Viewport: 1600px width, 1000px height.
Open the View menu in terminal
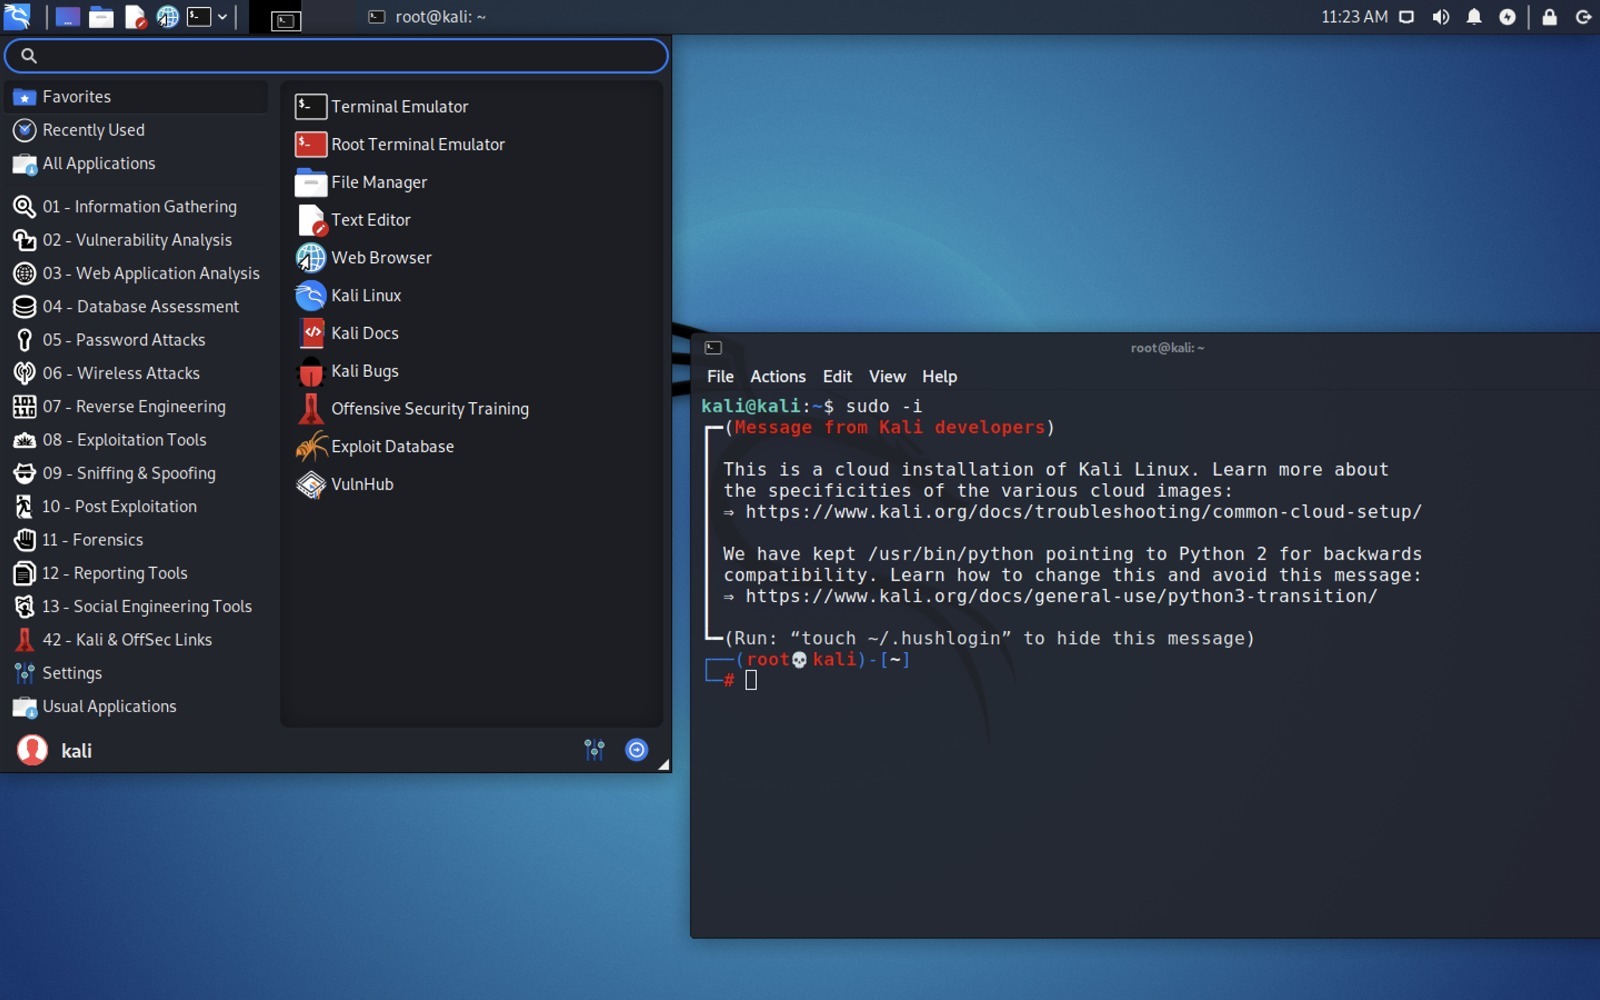point(887,377)
